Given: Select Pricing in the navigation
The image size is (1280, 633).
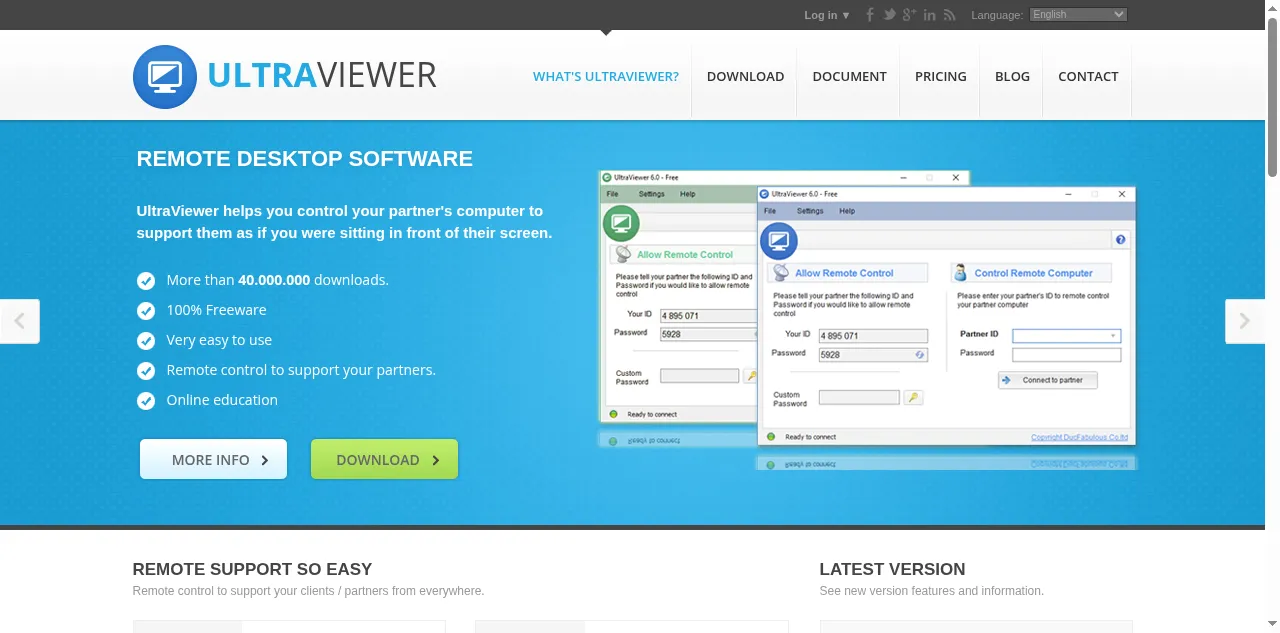Looking at the screenshot, I should point(941,76).
